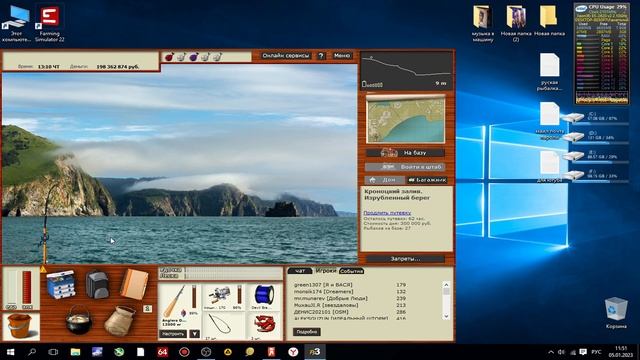Viewport: 640px width, 360px height.
Task: Select the blue fishing line spool
Action: tap(264, 297)
